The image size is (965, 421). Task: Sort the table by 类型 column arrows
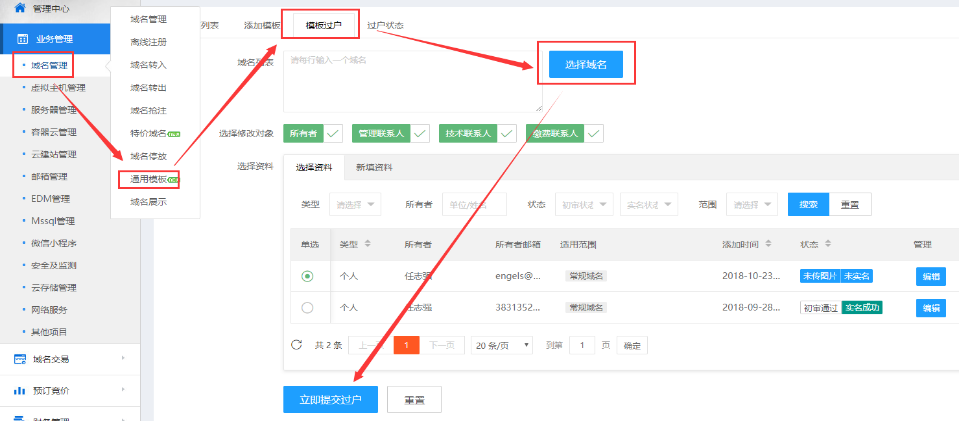pos(367,244)
